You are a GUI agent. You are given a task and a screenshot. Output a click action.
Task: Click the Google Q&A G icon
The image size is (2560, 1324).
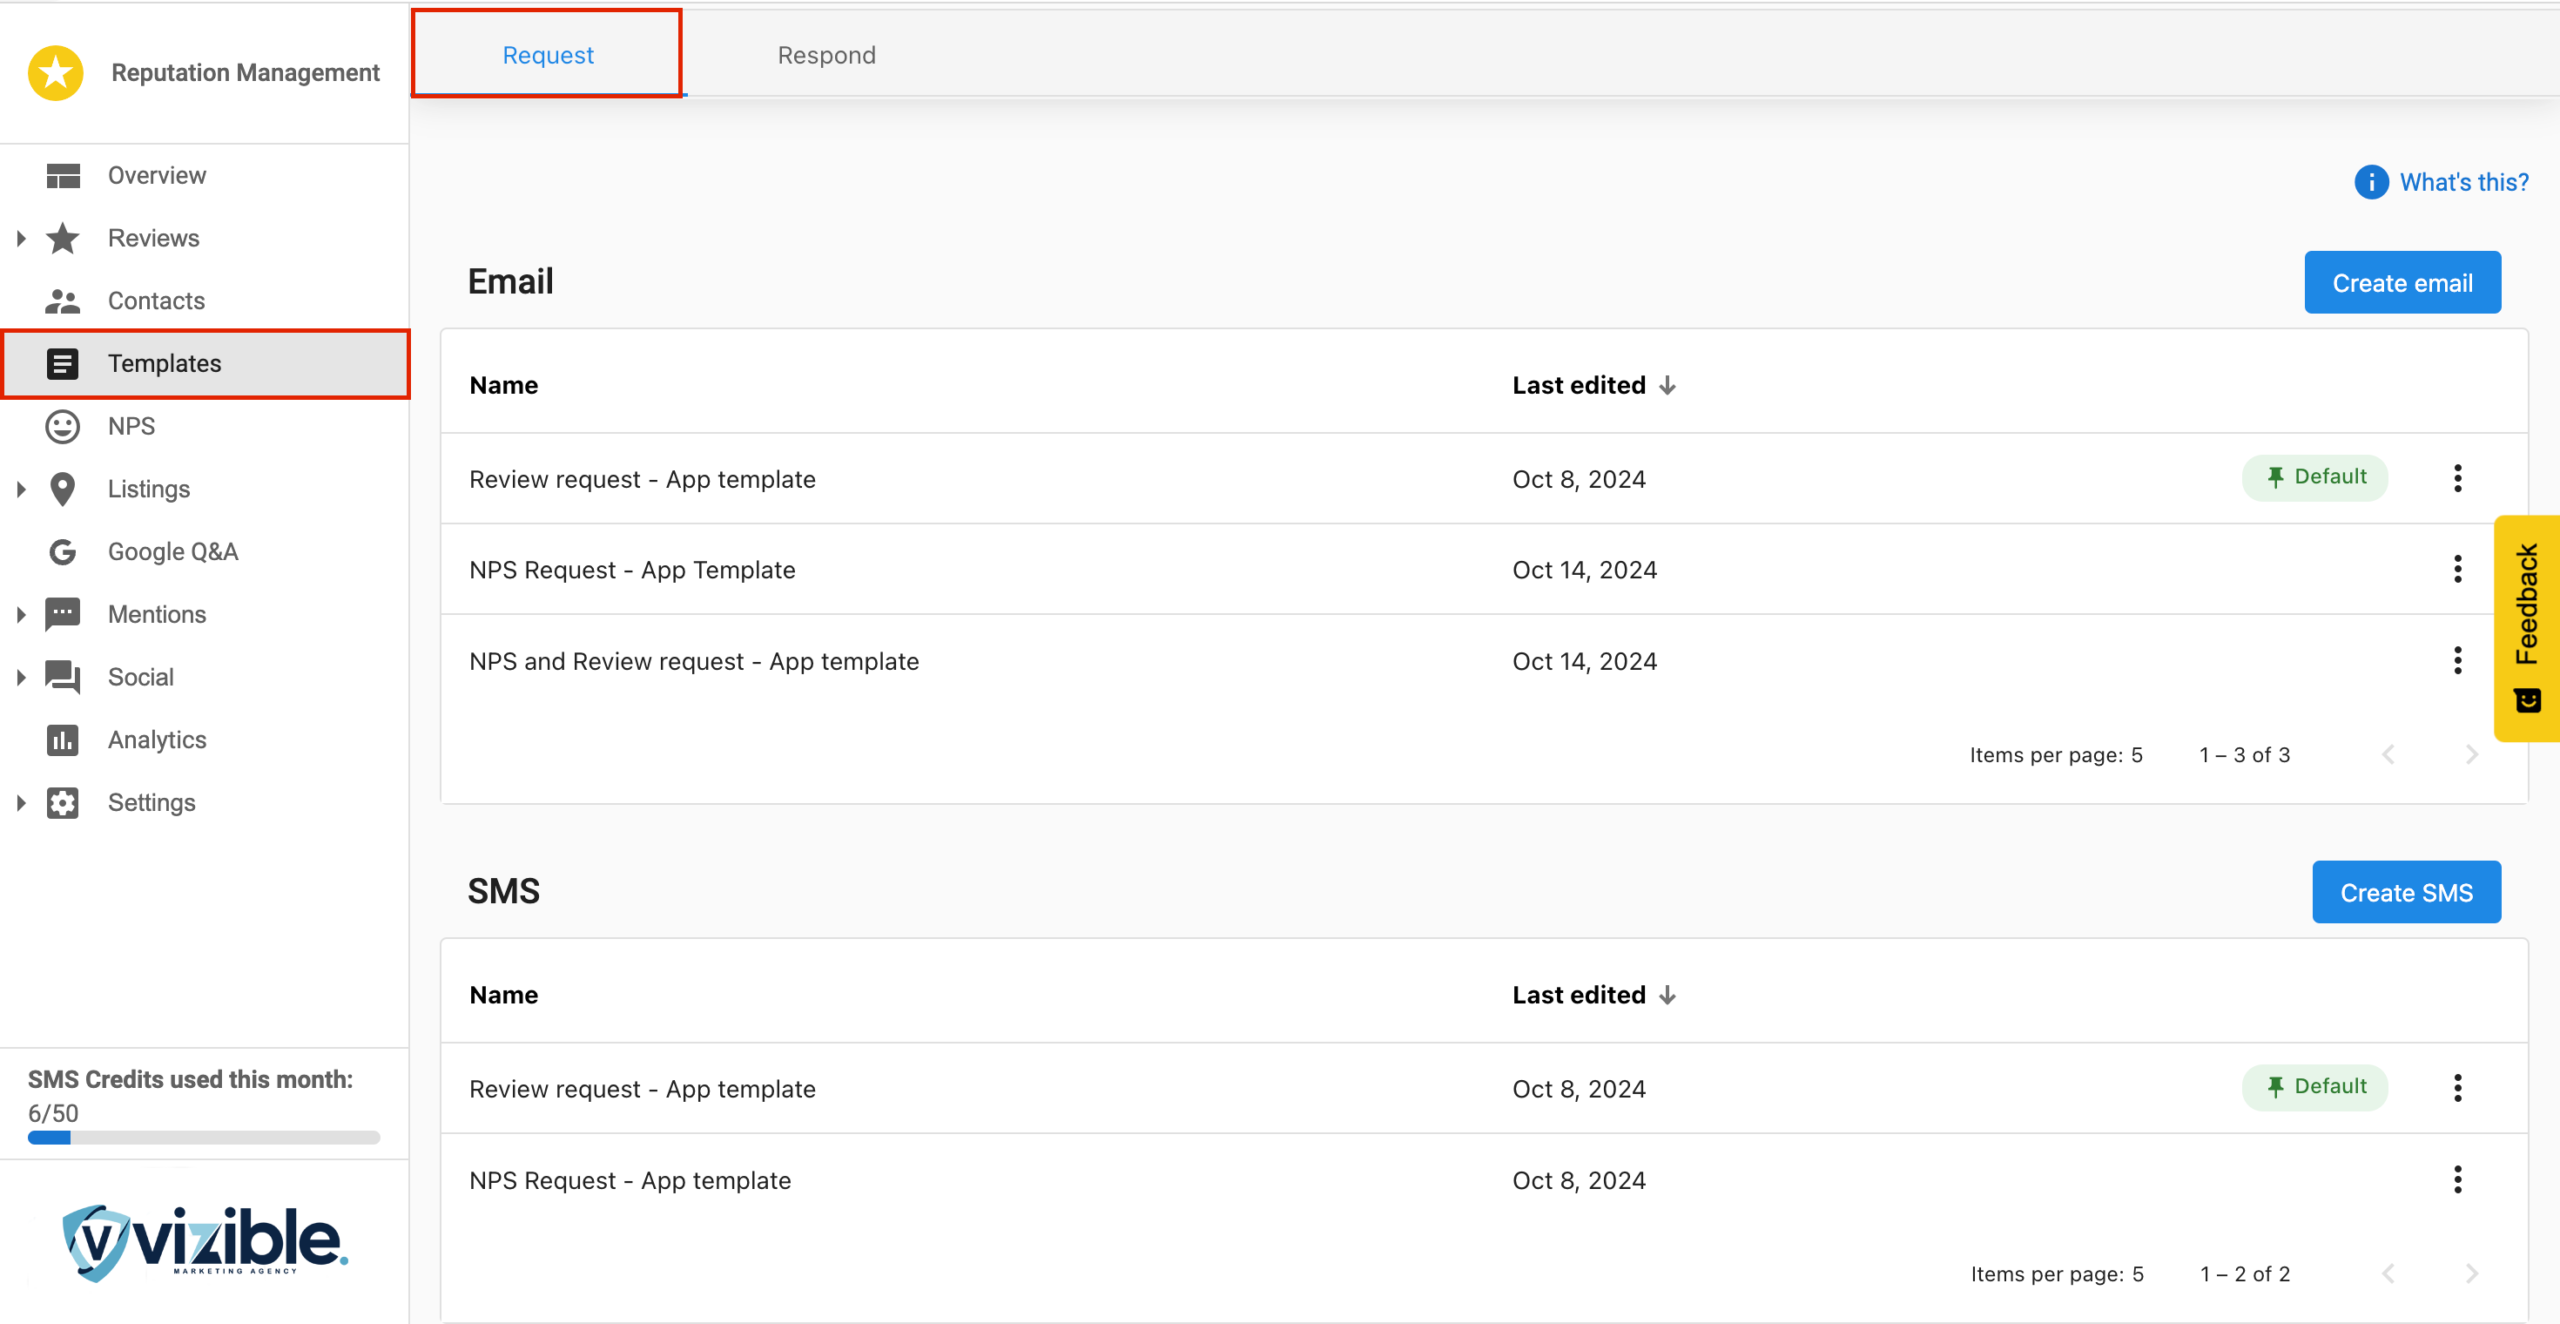click(x=63, y=552)
